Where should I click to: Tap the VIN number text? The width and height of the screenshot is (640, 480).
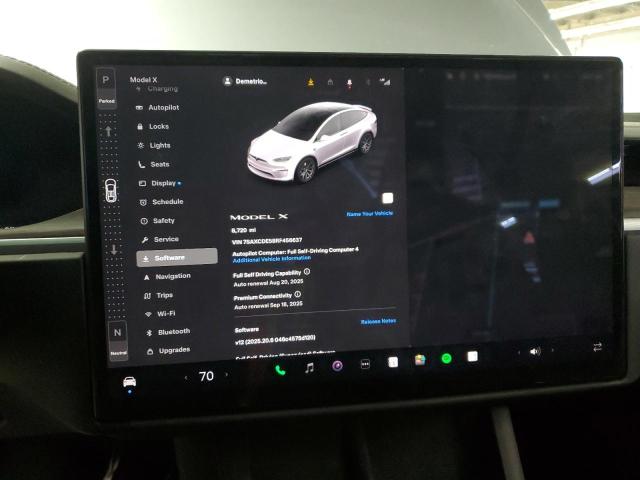click(x=267, y=241)
